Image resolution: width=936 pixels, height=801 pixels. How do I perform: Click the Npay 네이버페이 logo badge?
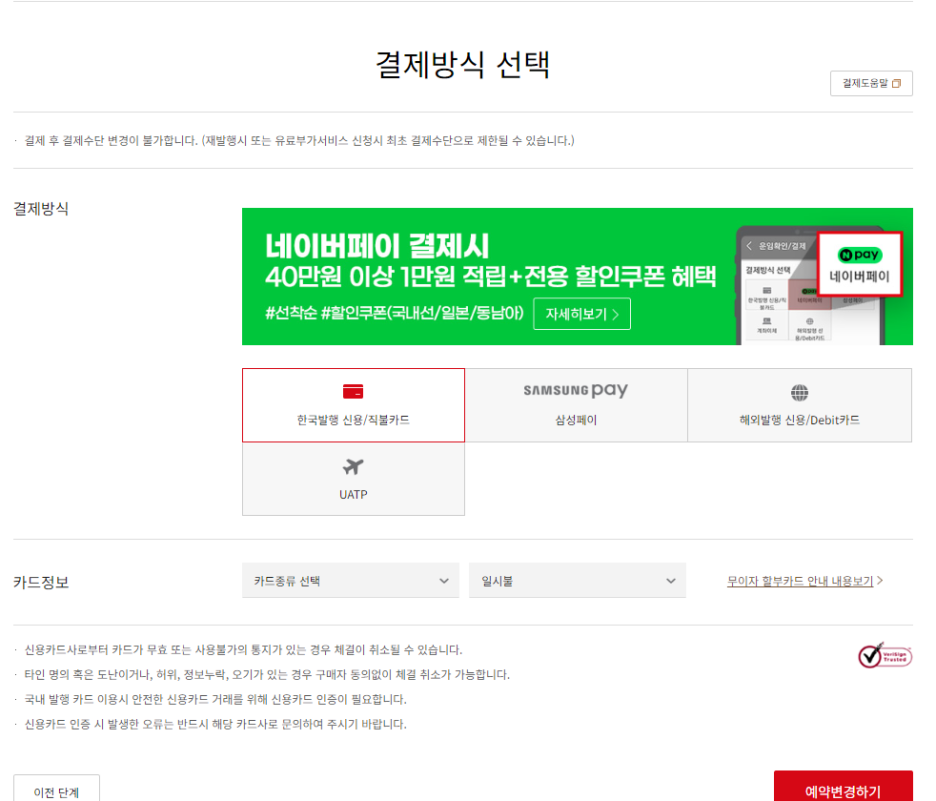[860, 264]
